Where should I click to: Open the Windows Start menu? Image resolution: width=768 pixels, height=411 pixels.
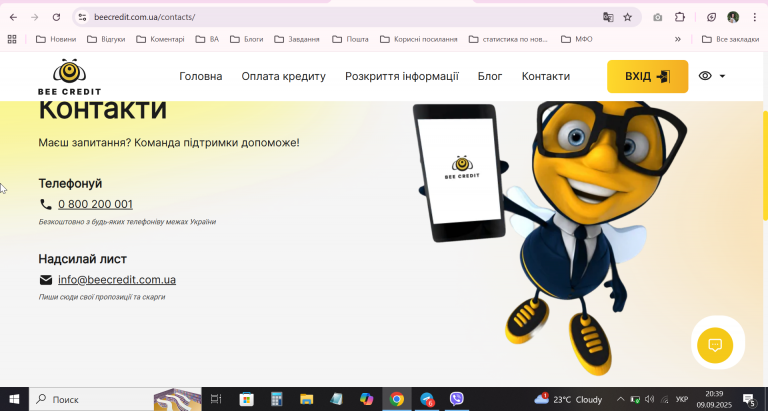click(14, 399)
